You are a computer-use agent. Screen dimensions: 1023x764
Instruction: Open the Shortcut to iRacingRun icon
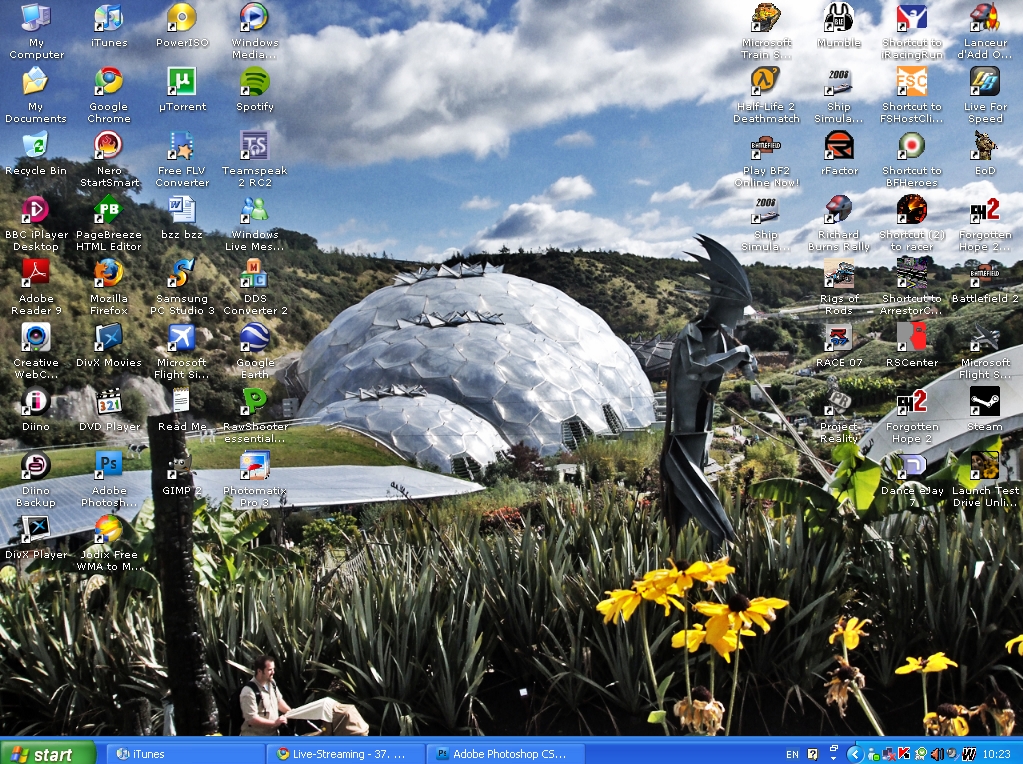(912, 18)
